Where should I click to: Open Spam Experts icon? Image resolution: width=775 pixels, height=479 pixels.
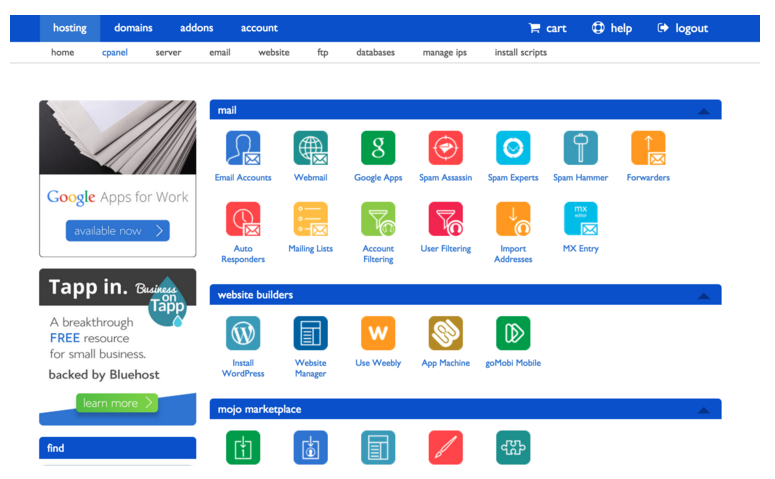tap(513, 148)
